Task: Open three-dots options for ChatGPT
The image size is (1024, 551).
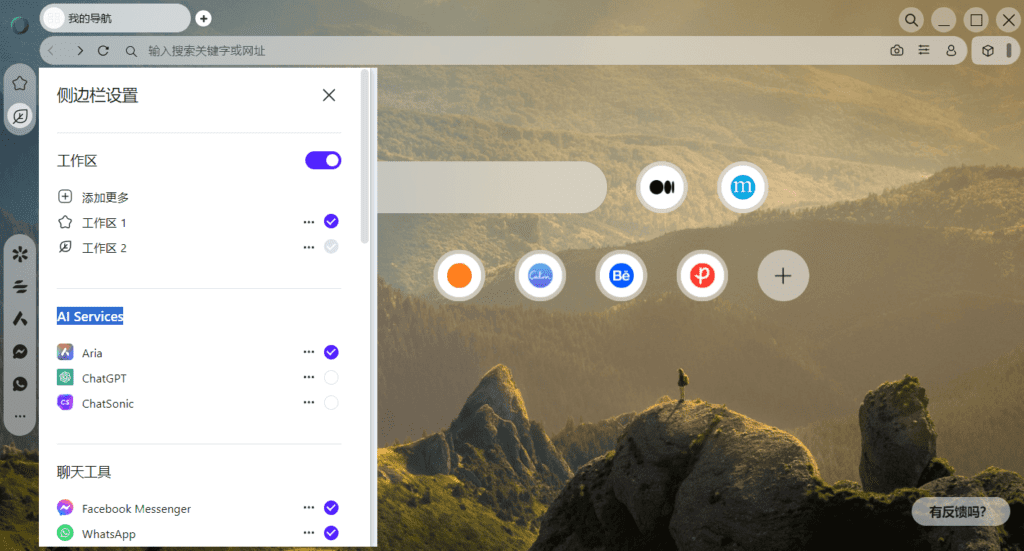Action: tap(309, 377)
